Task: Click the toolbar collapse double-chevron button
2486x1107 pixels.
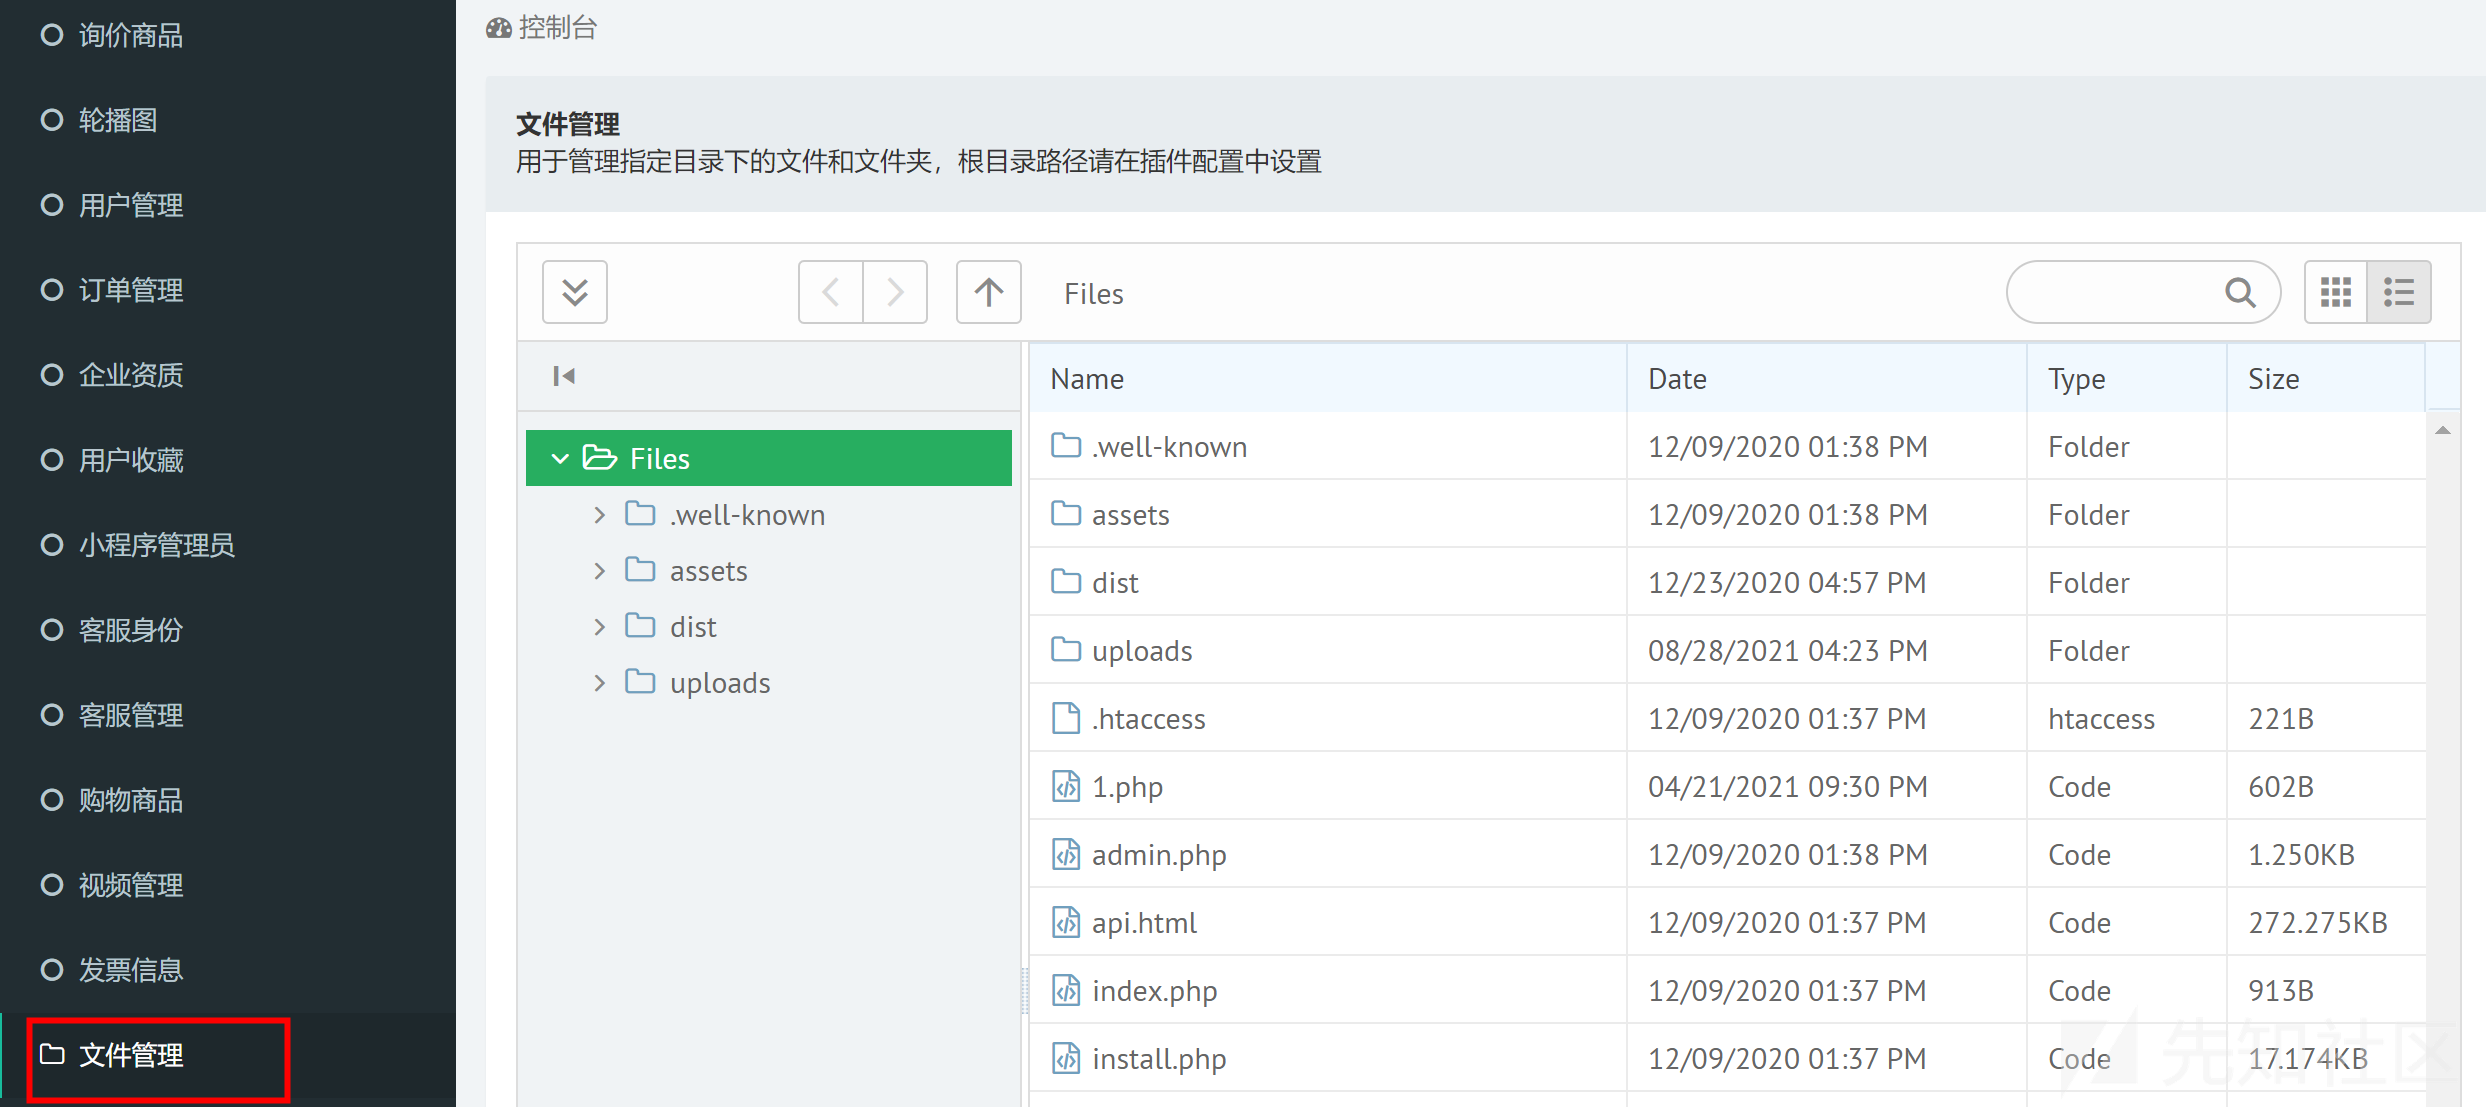Action: point(574,292)
